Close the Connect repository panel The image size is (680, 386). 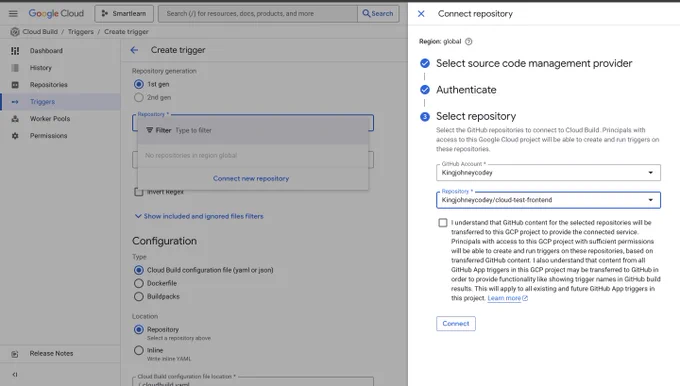[x=421, y=14]
